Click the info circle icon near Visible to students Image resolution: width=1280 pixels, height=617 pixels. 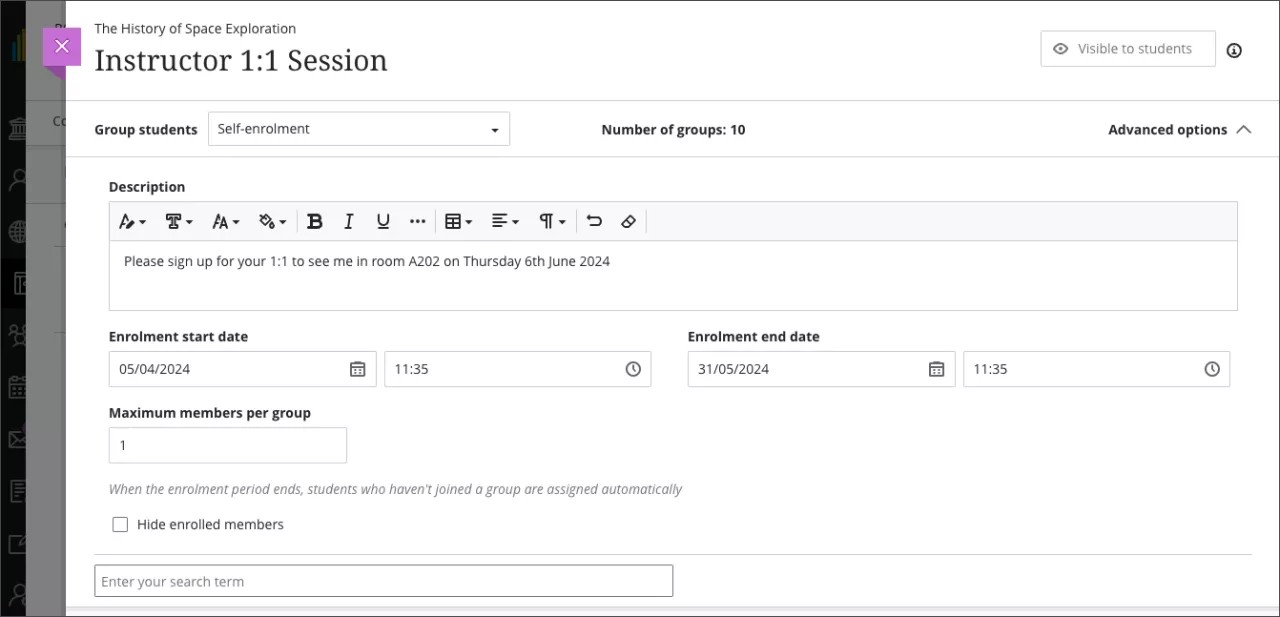pyautogui.click(x=1234, y=49)
